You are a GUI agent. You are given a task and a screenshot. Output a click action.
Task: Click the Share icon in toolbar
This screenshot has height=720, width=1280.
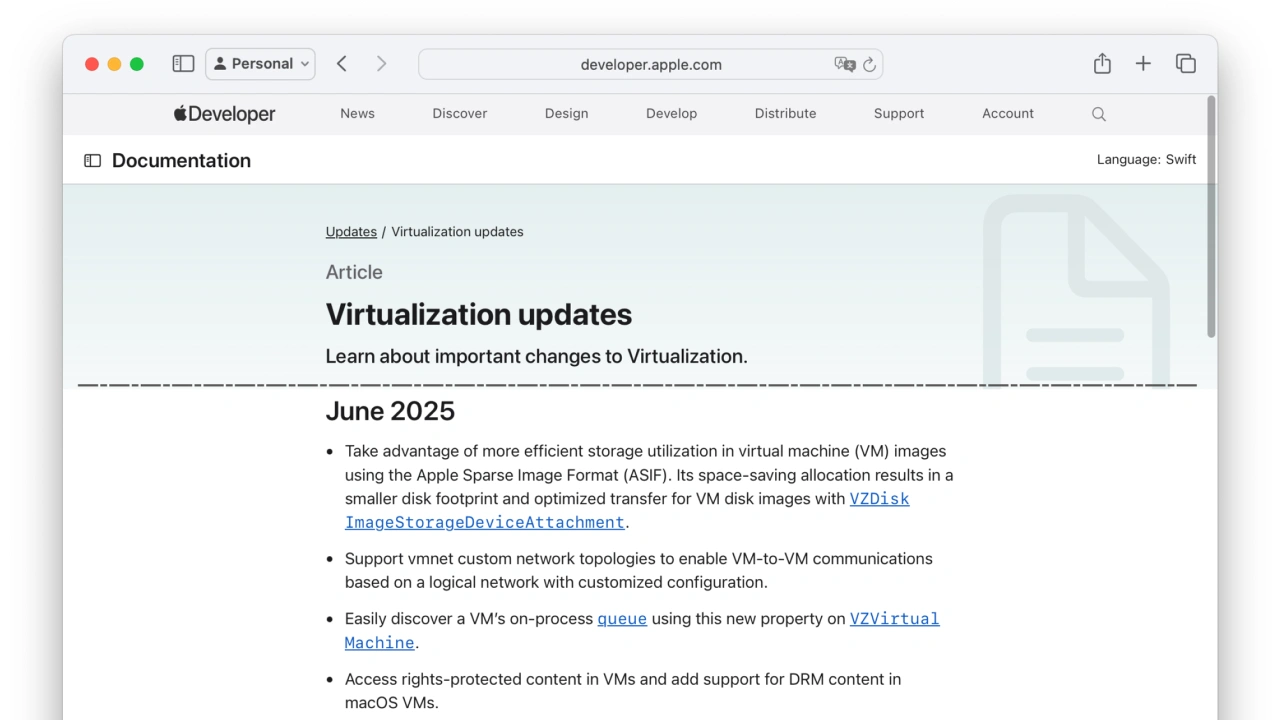(1102, 64)
